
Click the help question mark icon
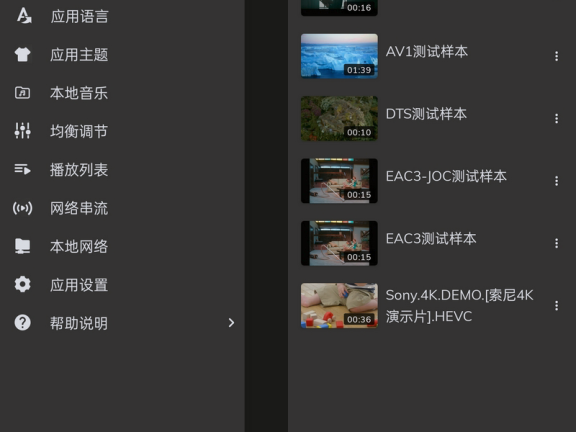[22, 323]
